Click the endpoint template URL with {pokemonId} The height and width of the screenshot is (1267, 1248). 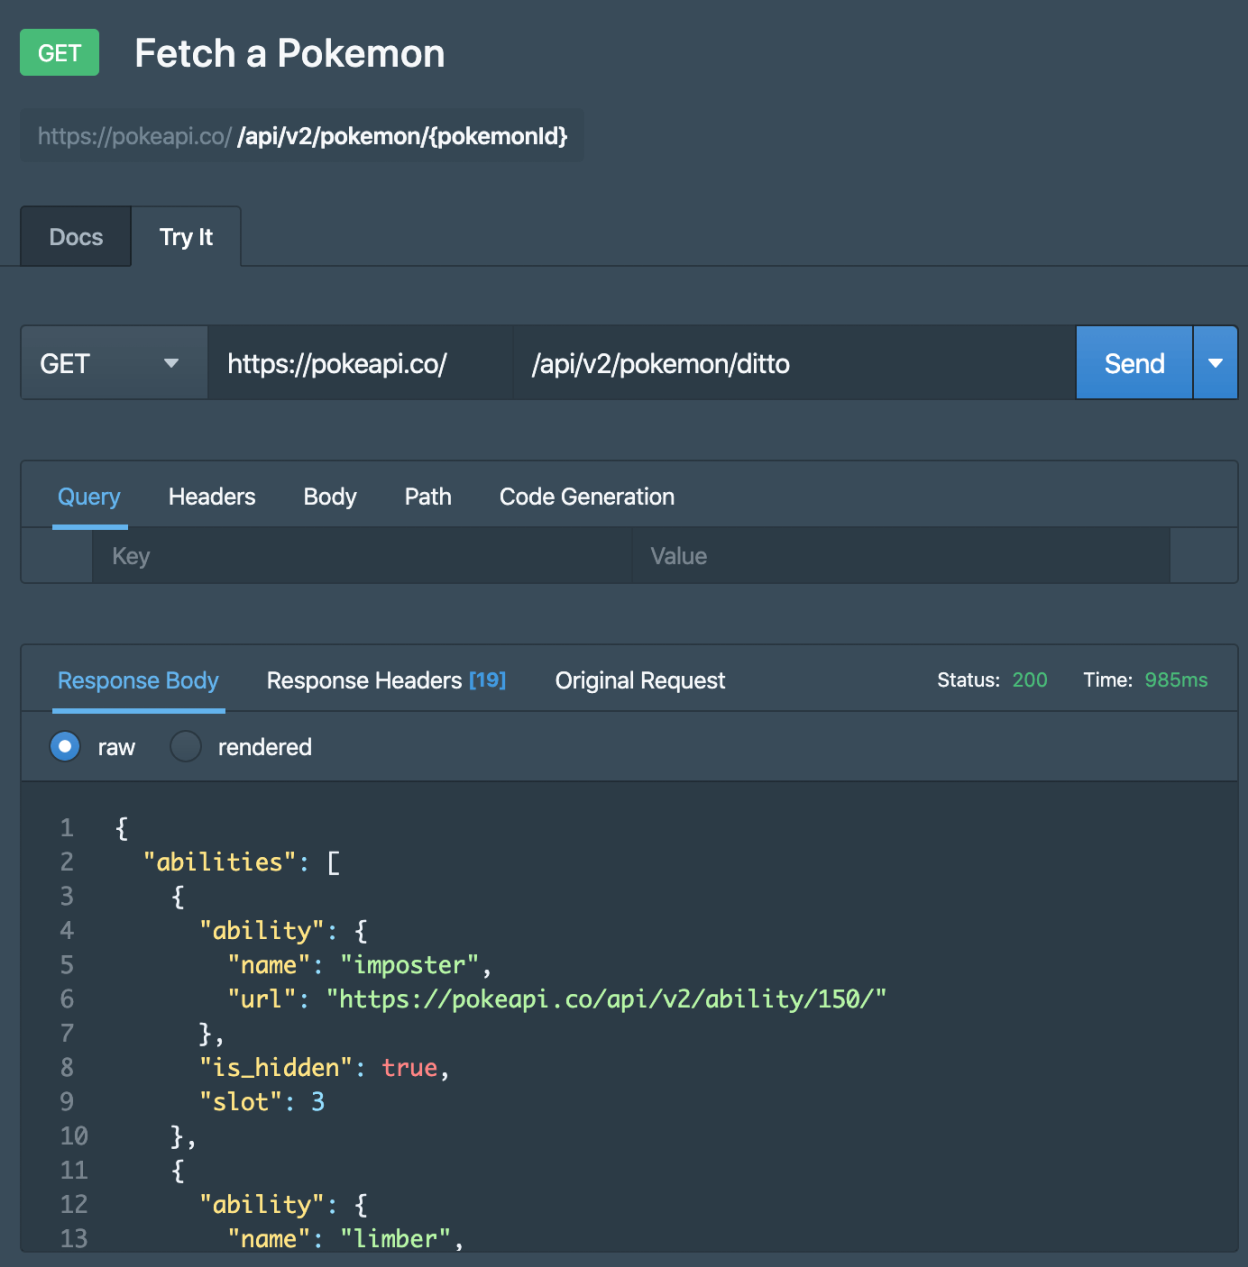click(302, 136)
